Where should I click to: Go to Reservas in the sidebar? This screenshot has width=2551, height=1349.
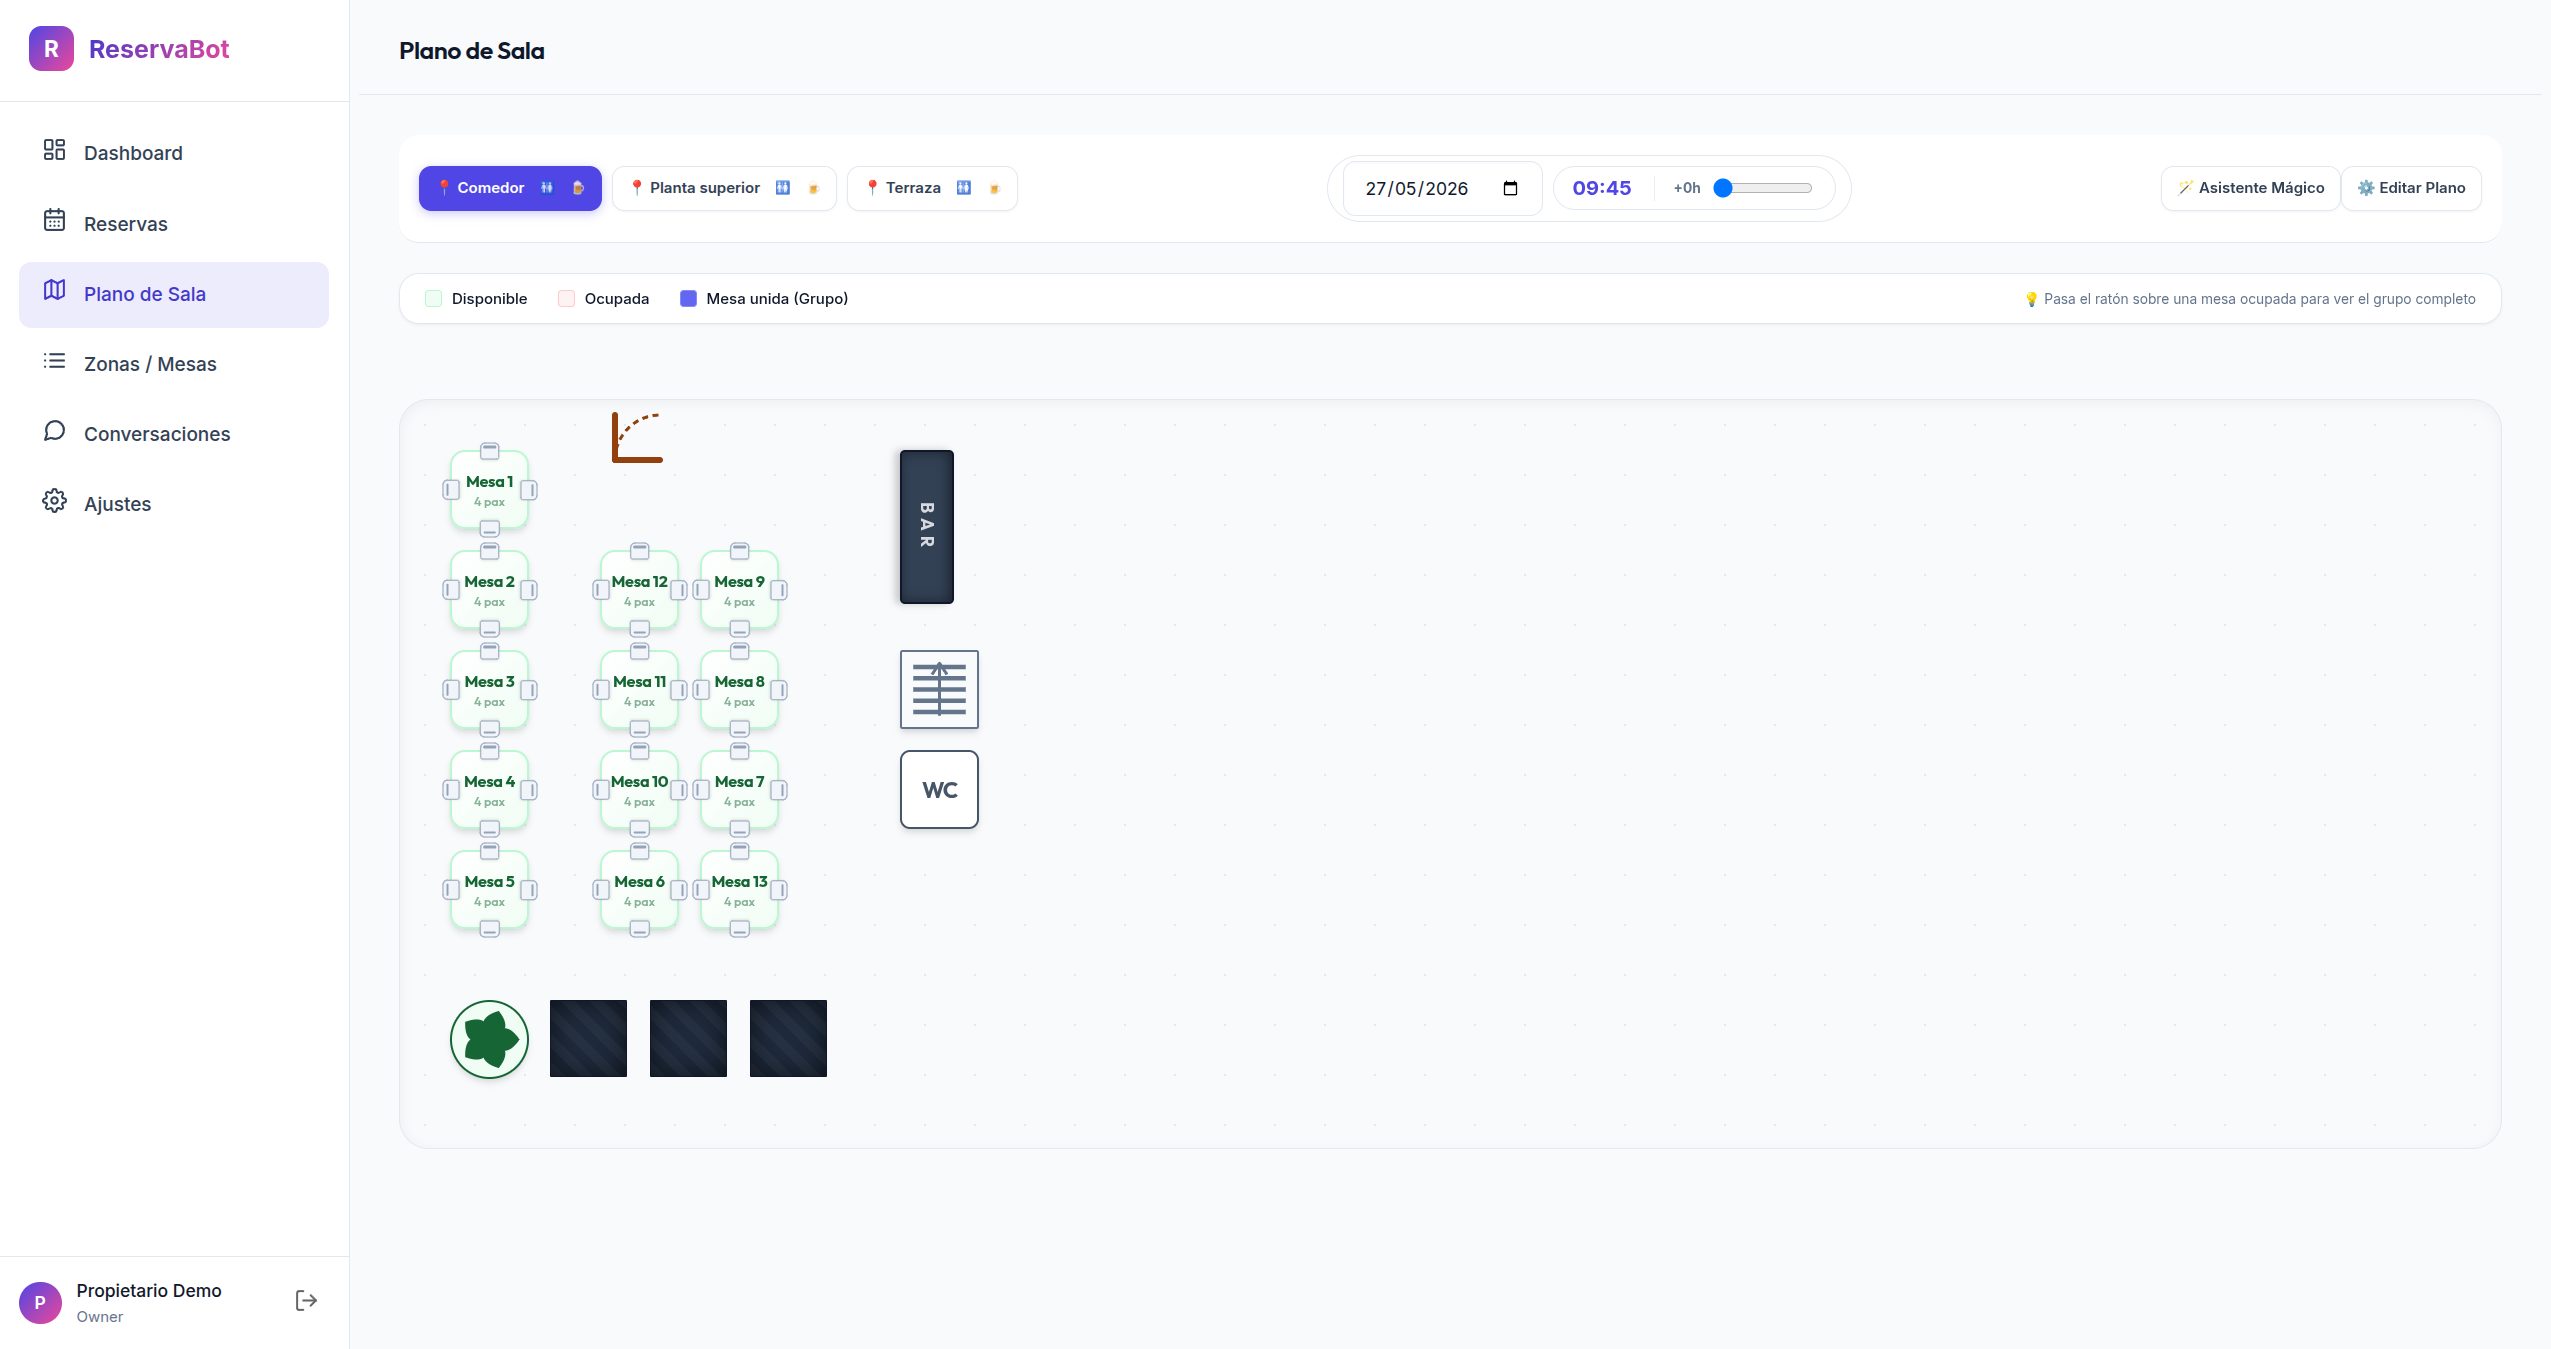pyautogui.click(x=174, y=224)
